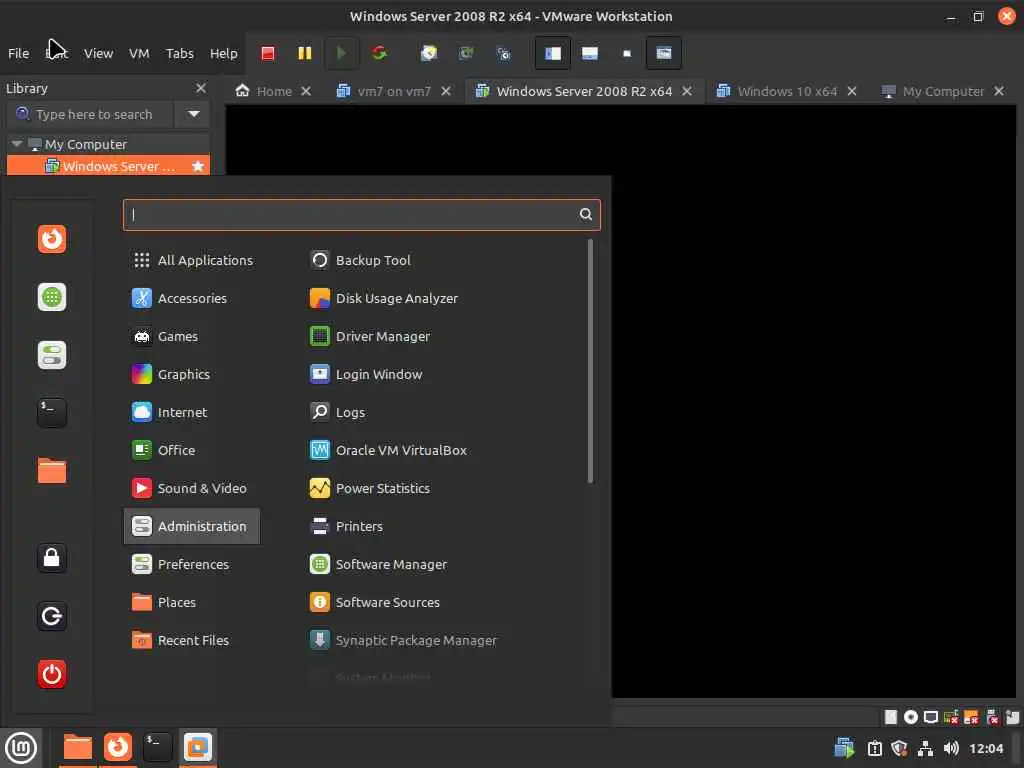Click the red Power Off VM toolbar button
The image size is (1024, 768).
[268, 53]
